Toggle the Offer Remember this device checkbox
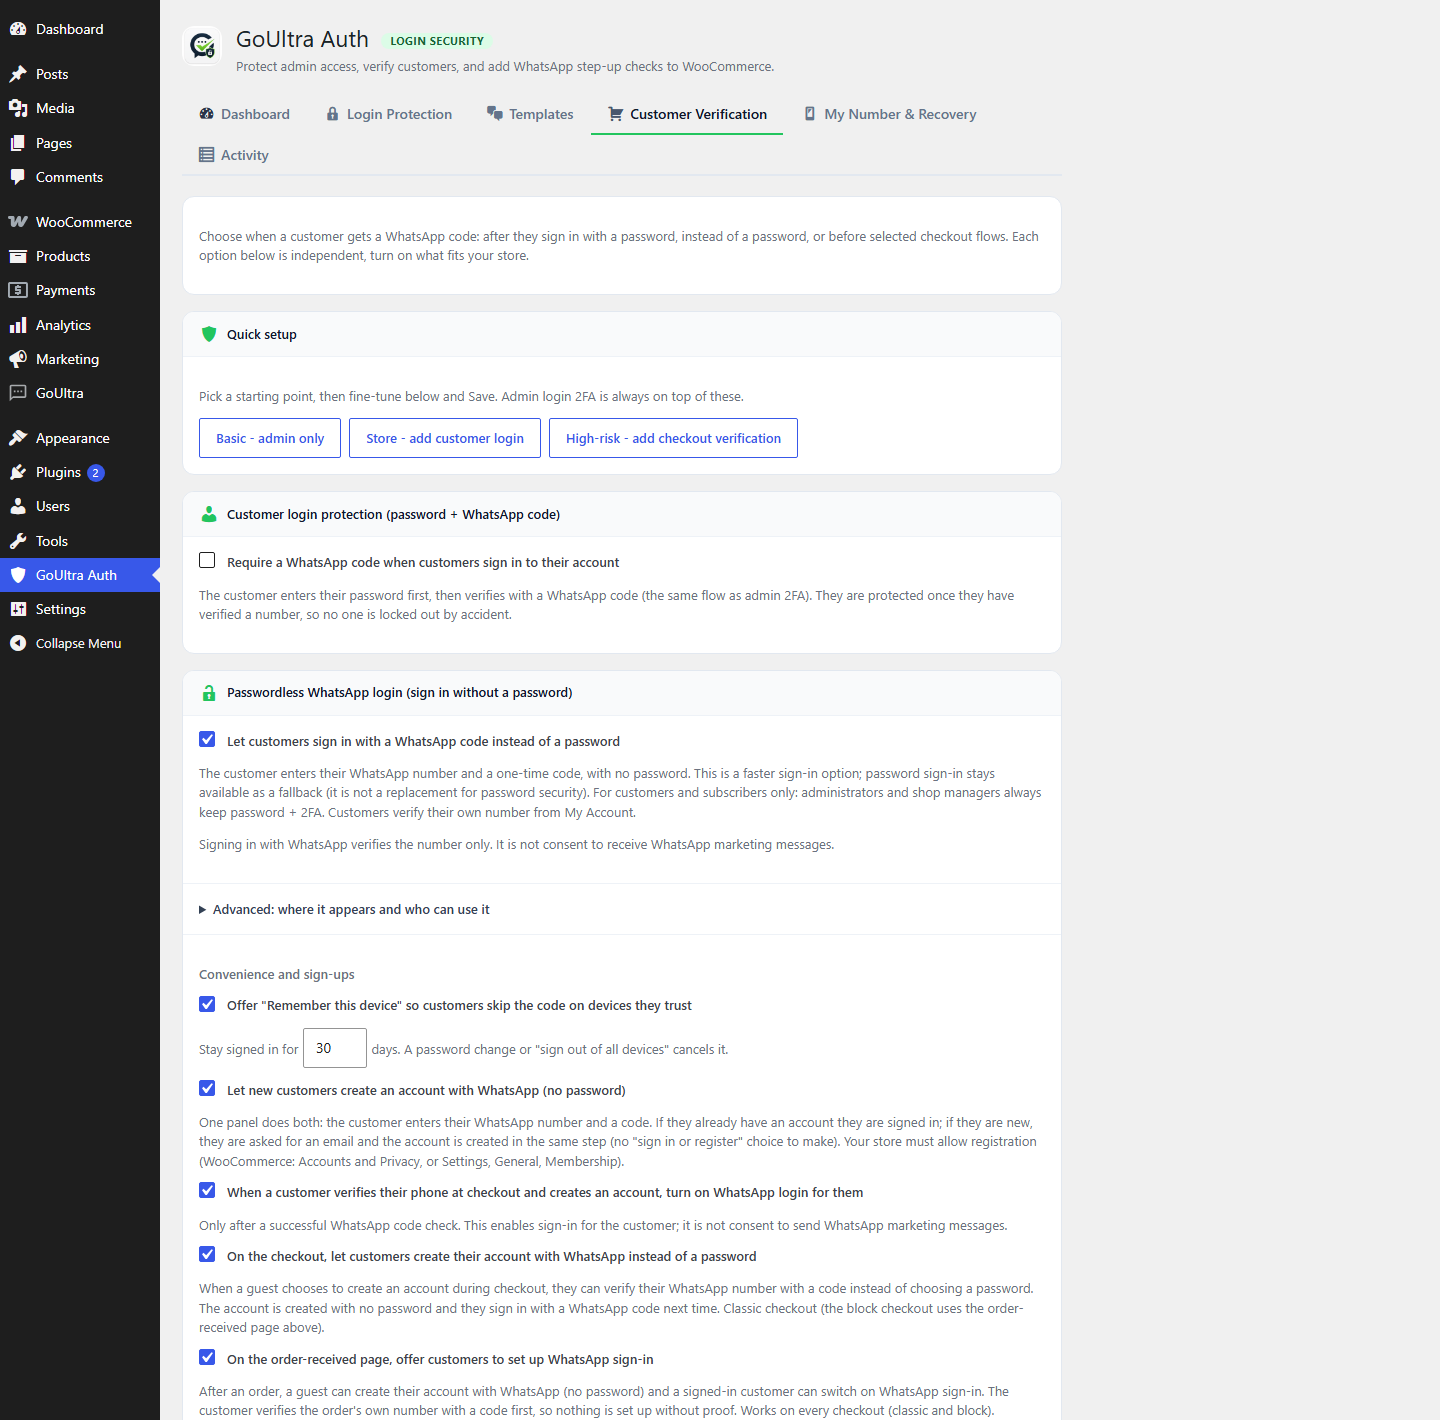 (207, 1004)
